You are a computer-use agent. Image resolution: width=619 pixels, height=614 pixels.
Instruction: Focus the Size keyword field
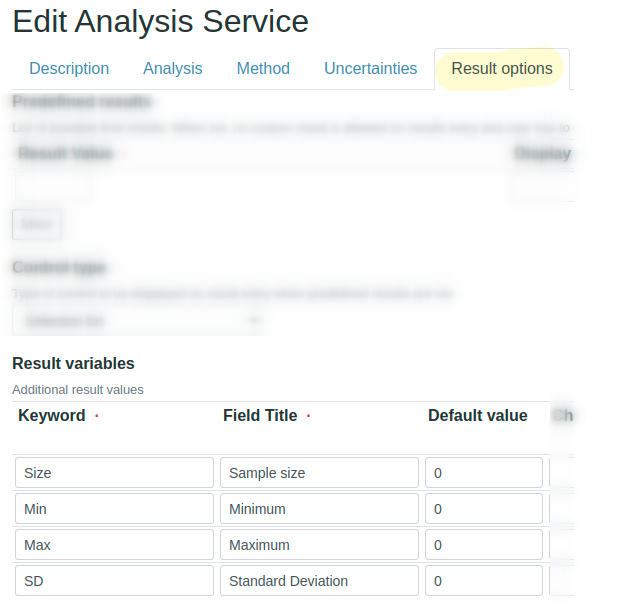tap(115, 473)
